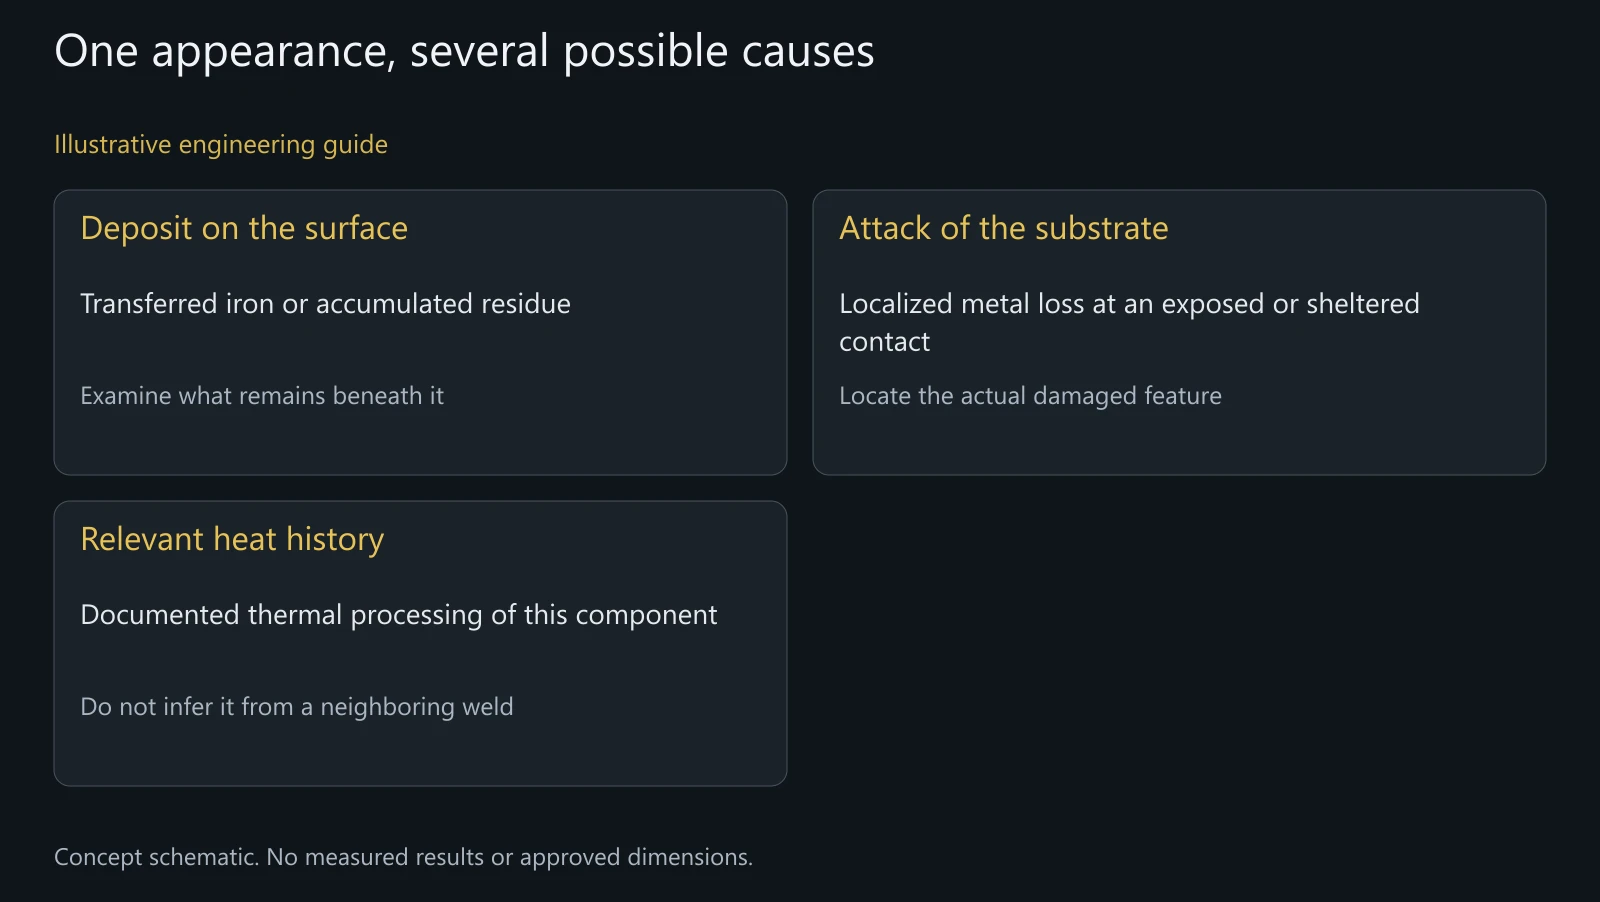Select the Relevant heat history card
Screen dimensions: 1600x902
pos(420,643)
